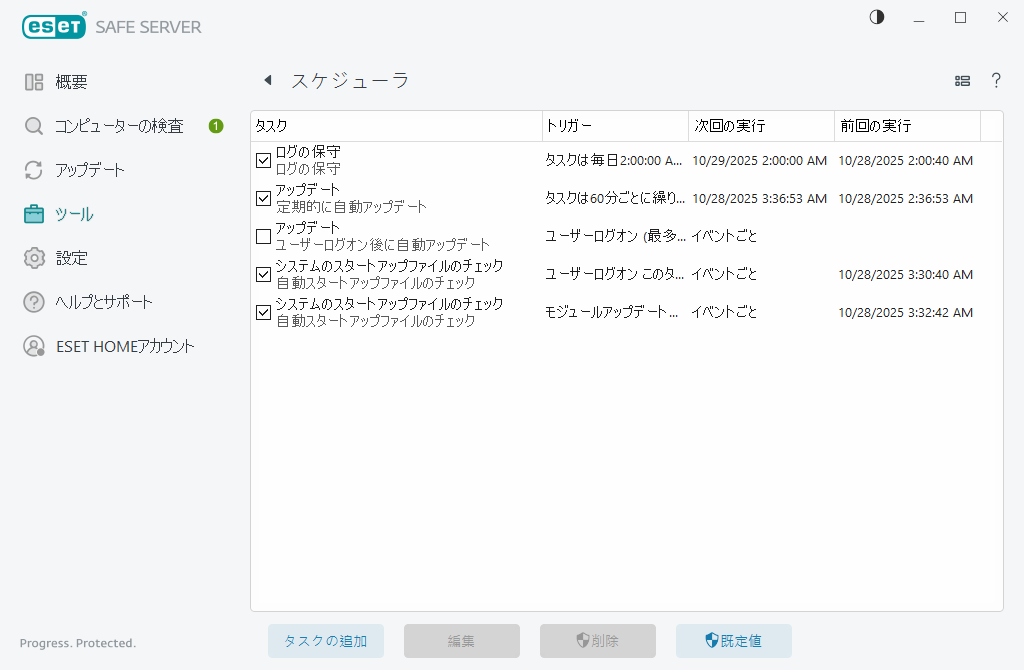This screenshot has height=670, width=1024.
Task: Open the list menu icon beside the help icon
Action: 962,80
